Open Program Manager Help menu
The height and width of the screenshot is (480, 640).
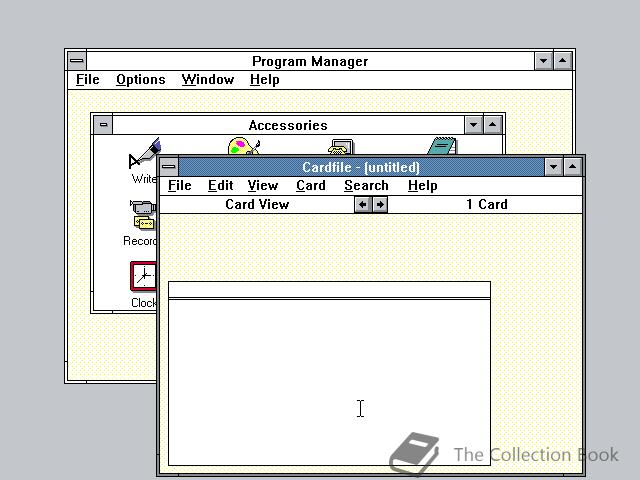[264, 79]
